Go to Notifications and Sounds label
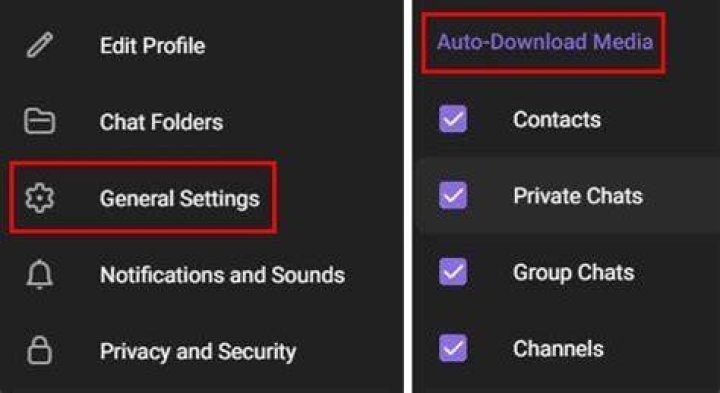This screenshot has height=393, width=720. [222, 275]
